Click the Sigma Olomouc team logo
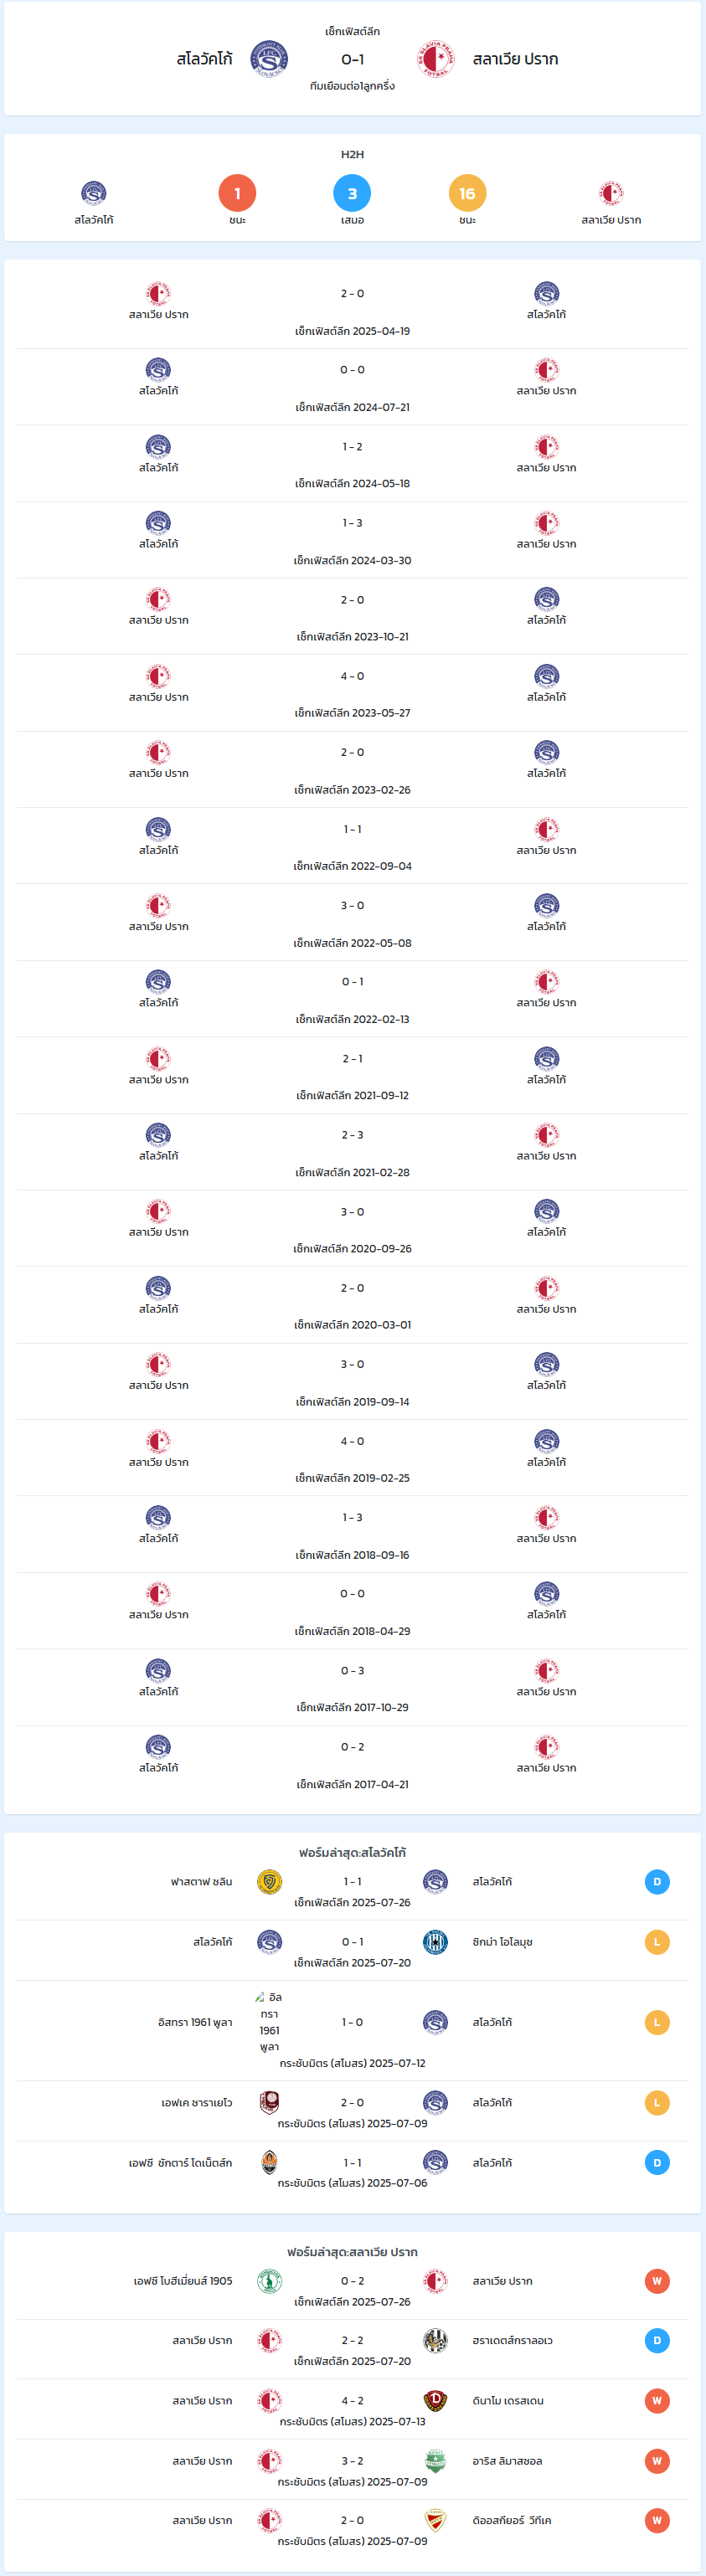Image resolution: width=706 pixels, height=2576 pixels. [435, 1941]
